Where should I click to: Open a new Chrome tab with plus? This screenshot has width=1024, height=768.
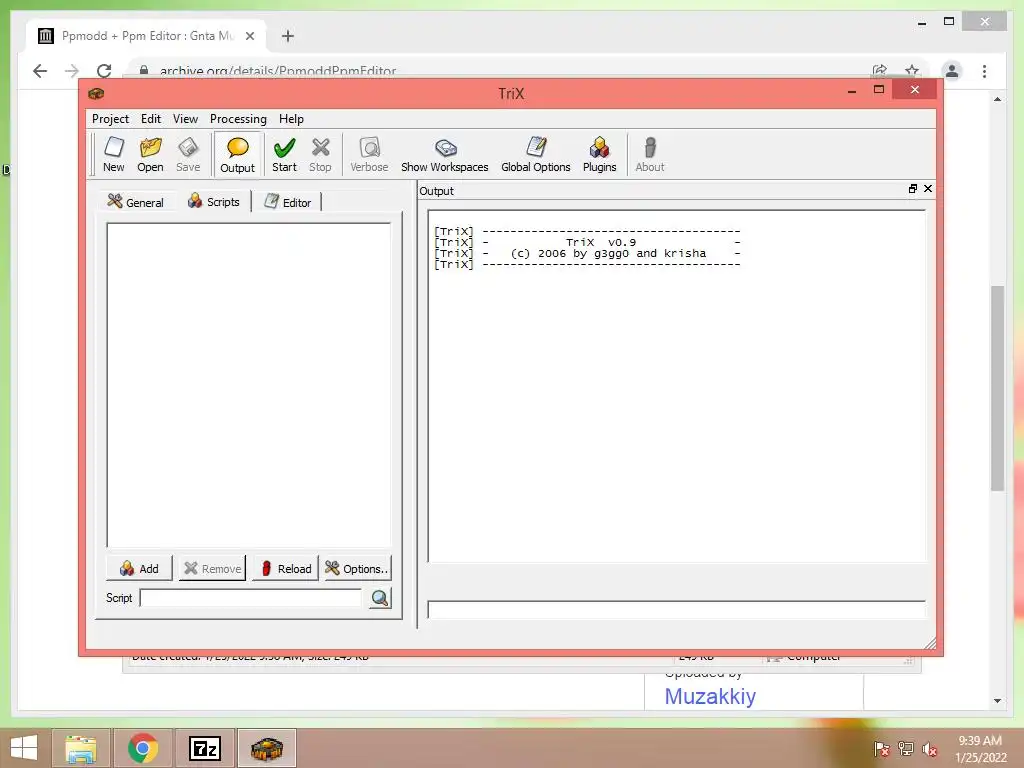(288, 36)
